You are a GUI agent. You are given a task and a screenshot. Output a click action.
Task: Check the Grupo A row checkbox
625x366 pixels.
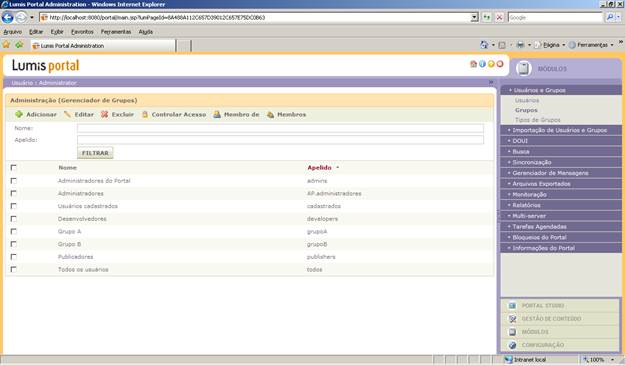click(x=14, y=231)
